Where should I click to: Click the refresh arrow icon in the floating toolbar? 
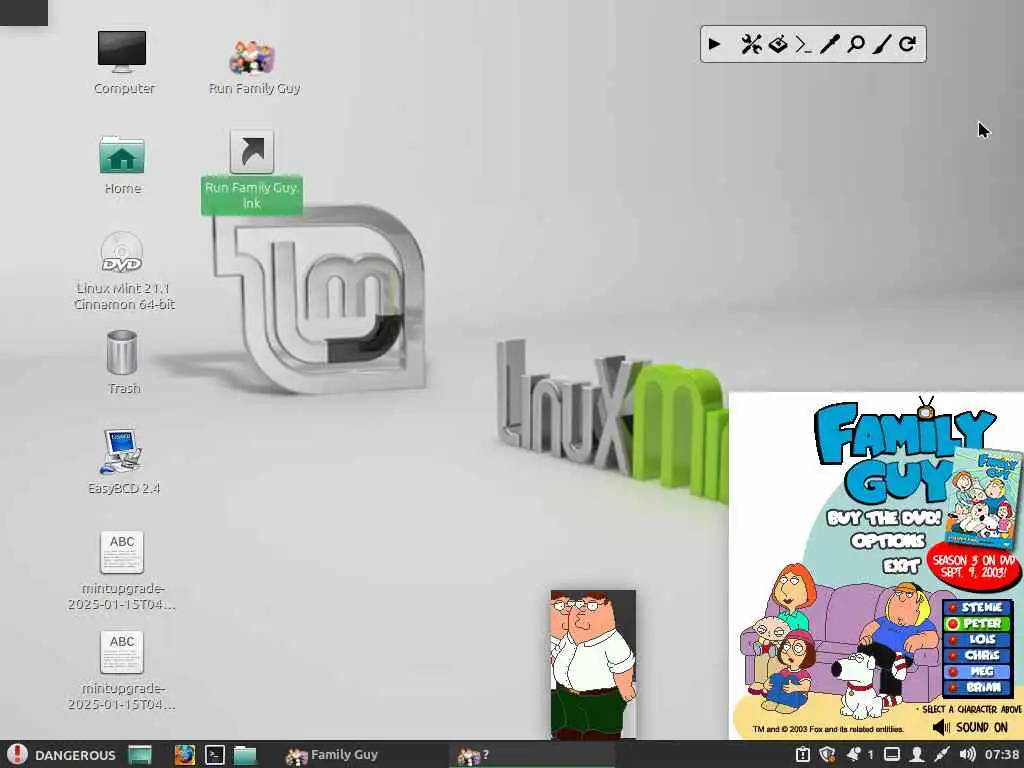point(907,44)
